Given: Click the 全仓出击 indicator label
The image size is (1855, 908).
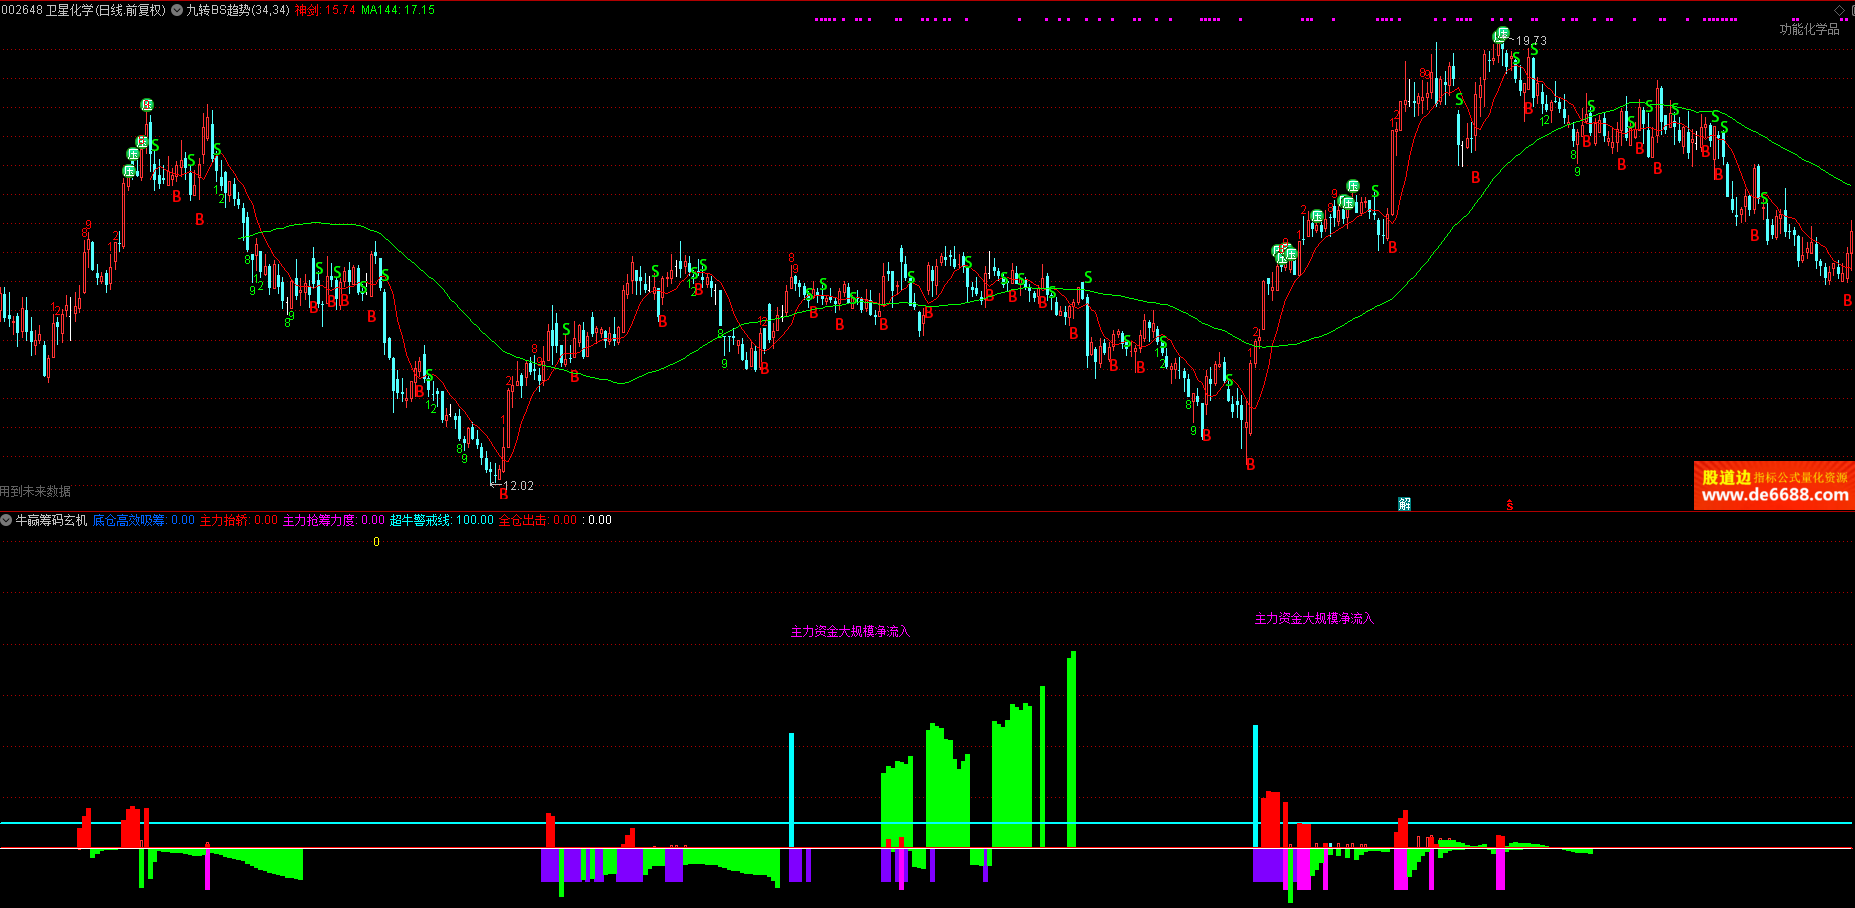Looking at the screenshot, I should [x=523, y=520].
